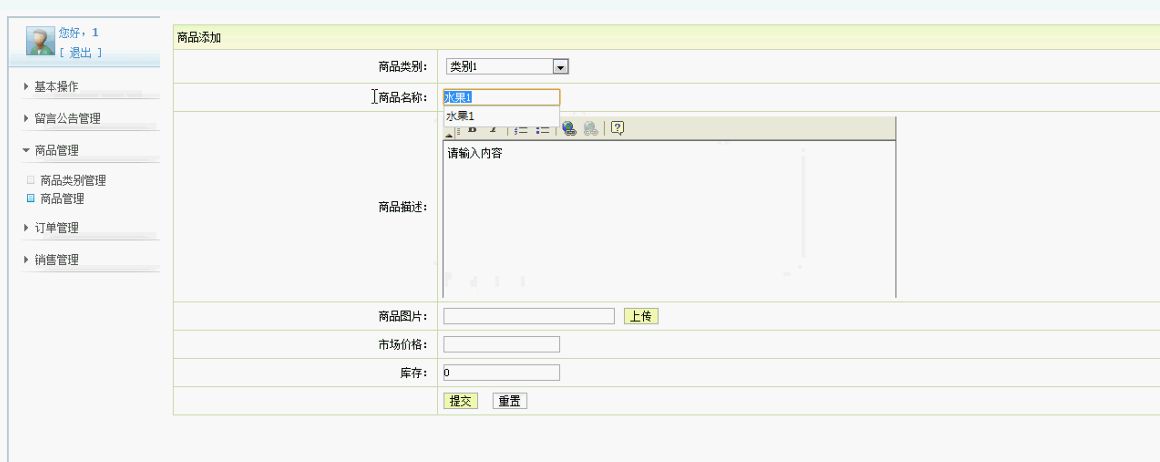Submit the form with 提交
The image size is (1160, 462).
(461, 401)
